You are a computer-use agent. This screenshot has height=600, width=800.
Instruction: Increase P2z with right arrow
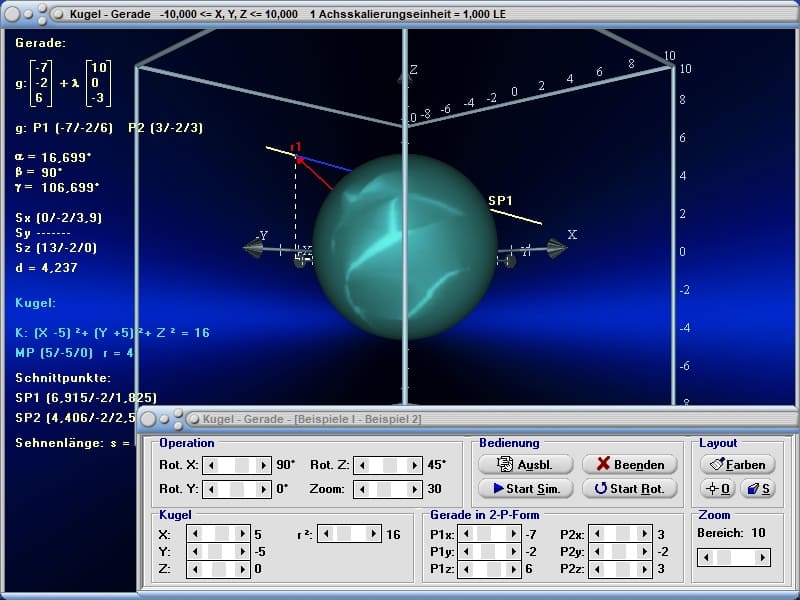[x=644, y=568]
